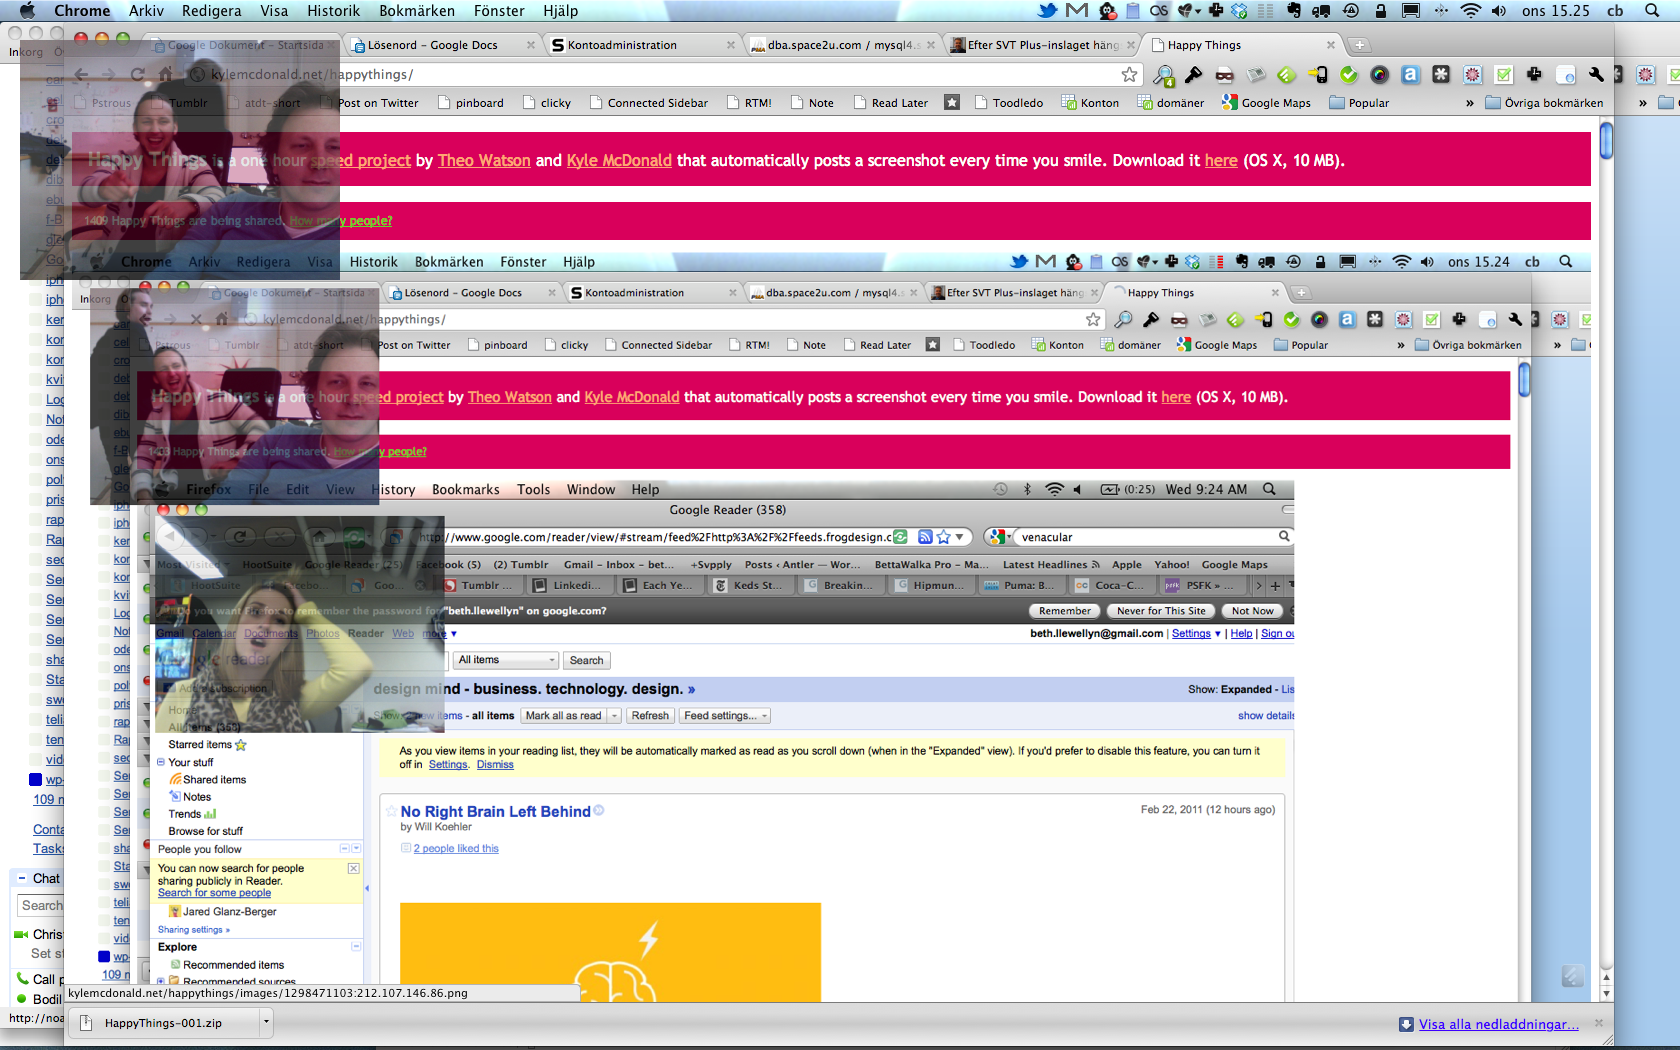Open the Evernote elephant icon in the macOS menu bar
The image size is (1680, 1050).
pyautogui.click(x=1293, y=11)
